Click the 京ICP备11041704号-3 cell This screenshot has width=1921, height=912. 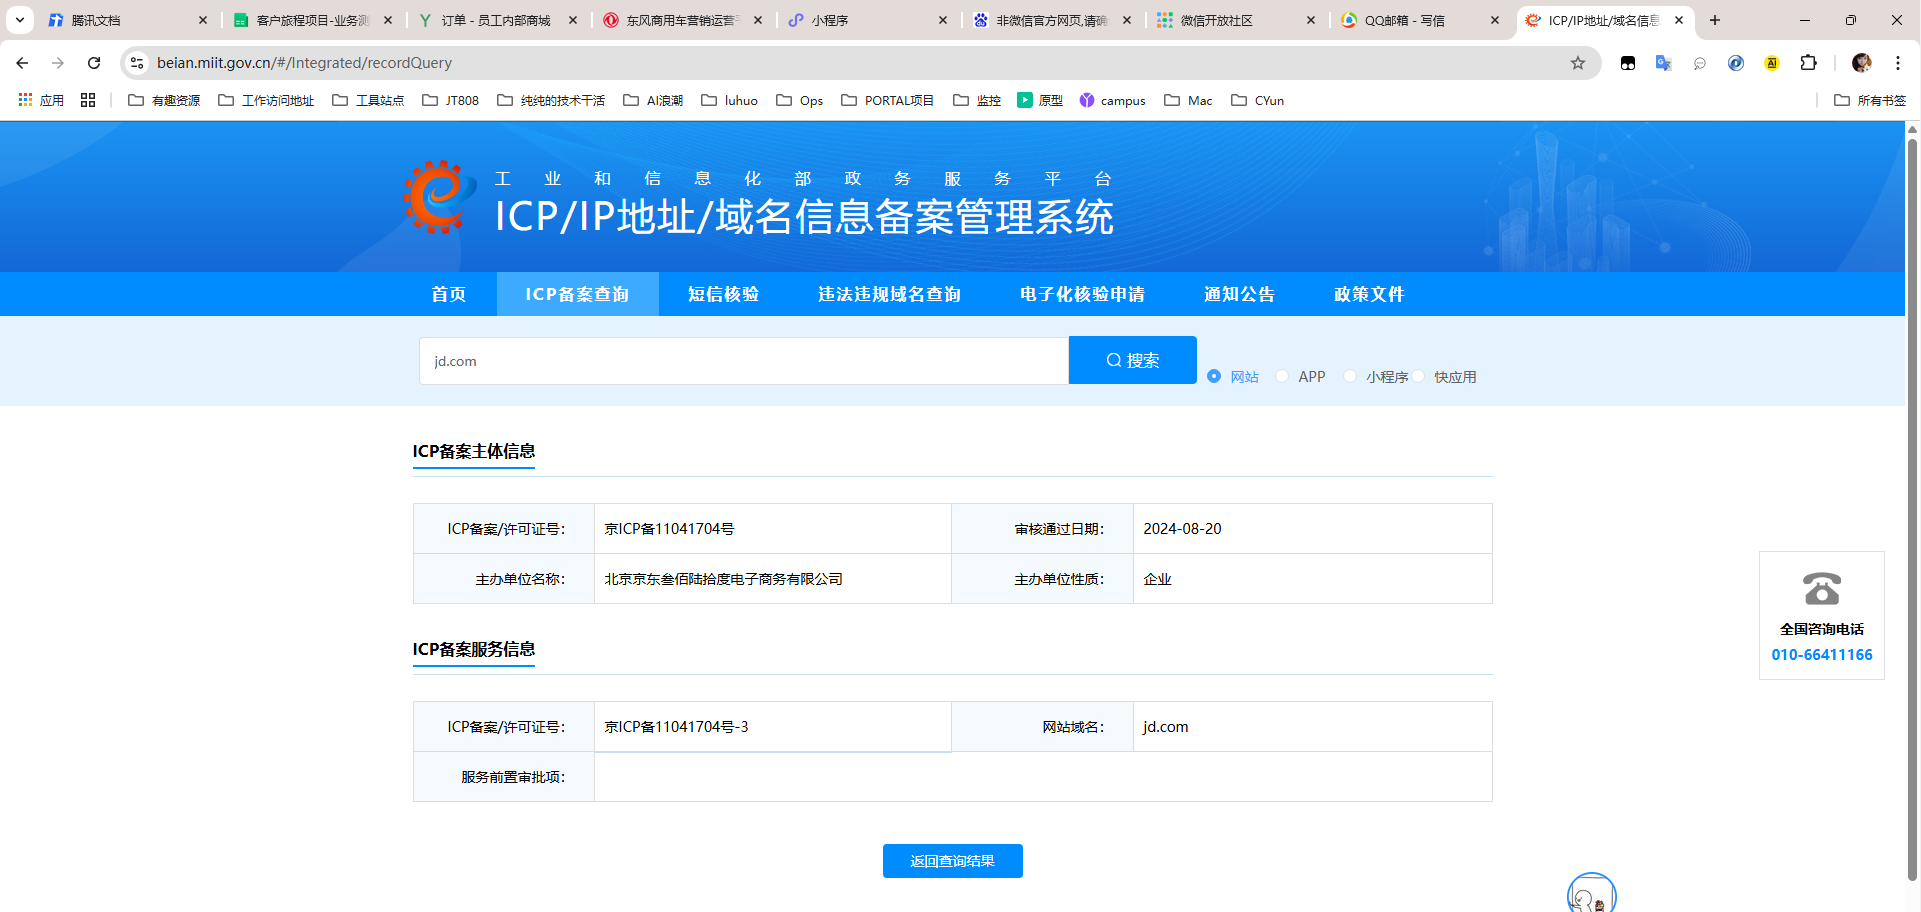point(772,727)
